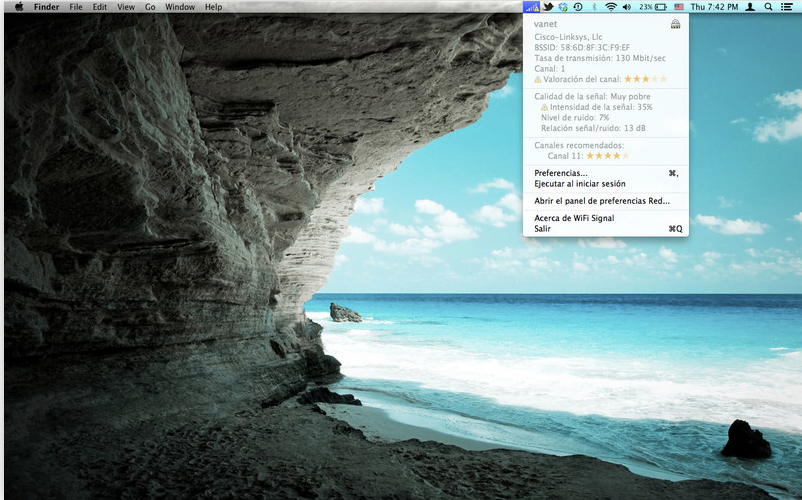Open the File menu
The image size is (802, 500).
[x=76, y=7]
